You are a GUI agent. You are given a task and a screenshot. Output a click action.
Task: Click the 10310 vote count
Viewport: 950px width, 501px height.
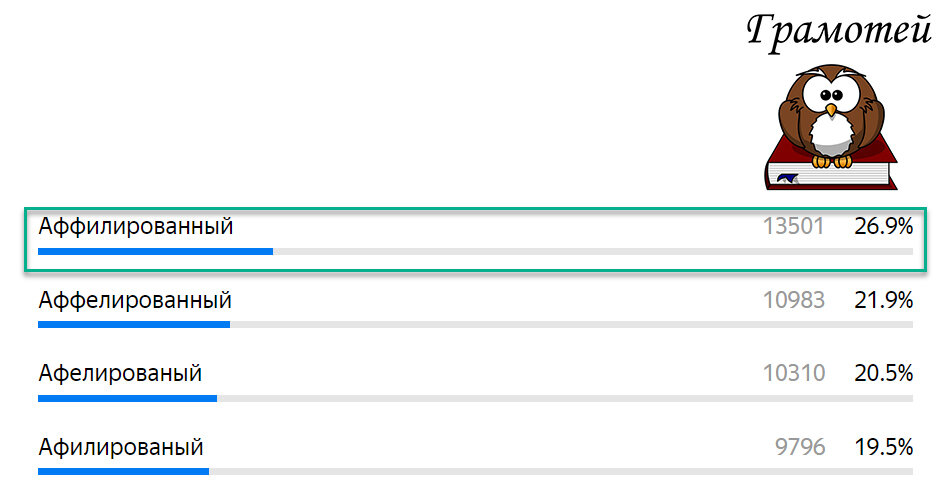[x=793, y=373]
